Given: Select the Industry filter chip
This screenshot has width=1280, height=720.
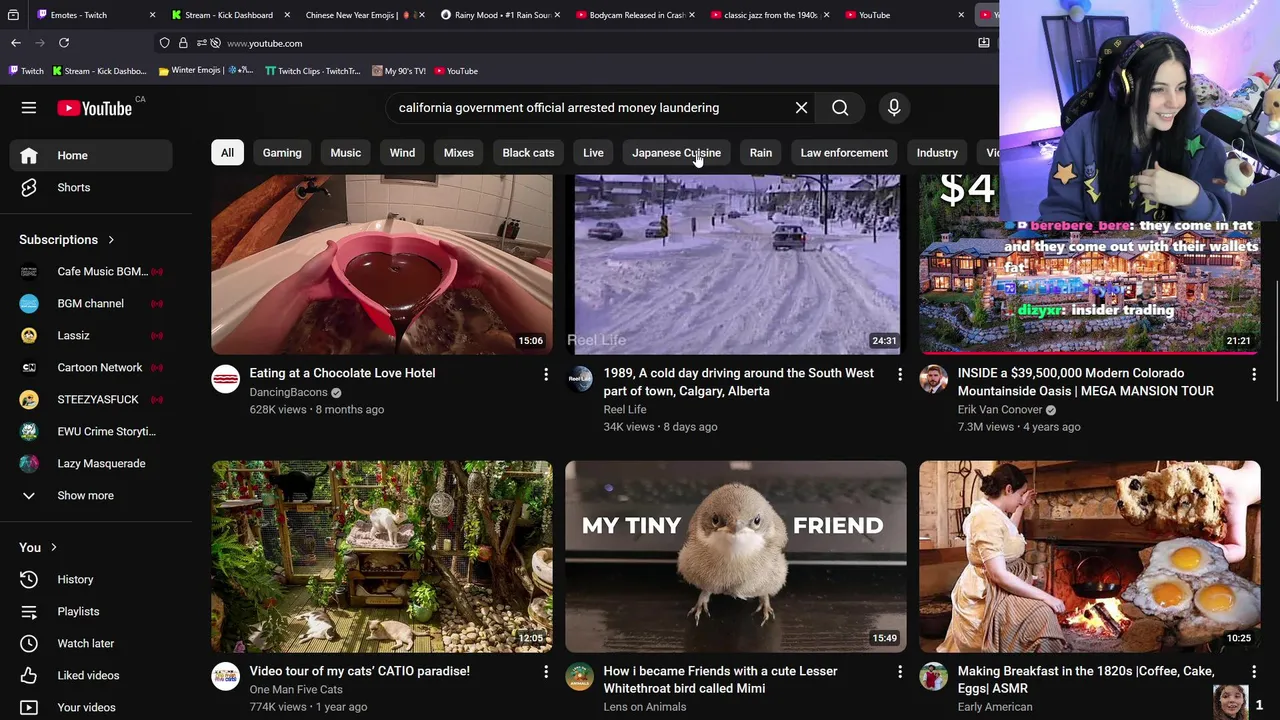Looking at the screenshot, I should coord(937,153).
